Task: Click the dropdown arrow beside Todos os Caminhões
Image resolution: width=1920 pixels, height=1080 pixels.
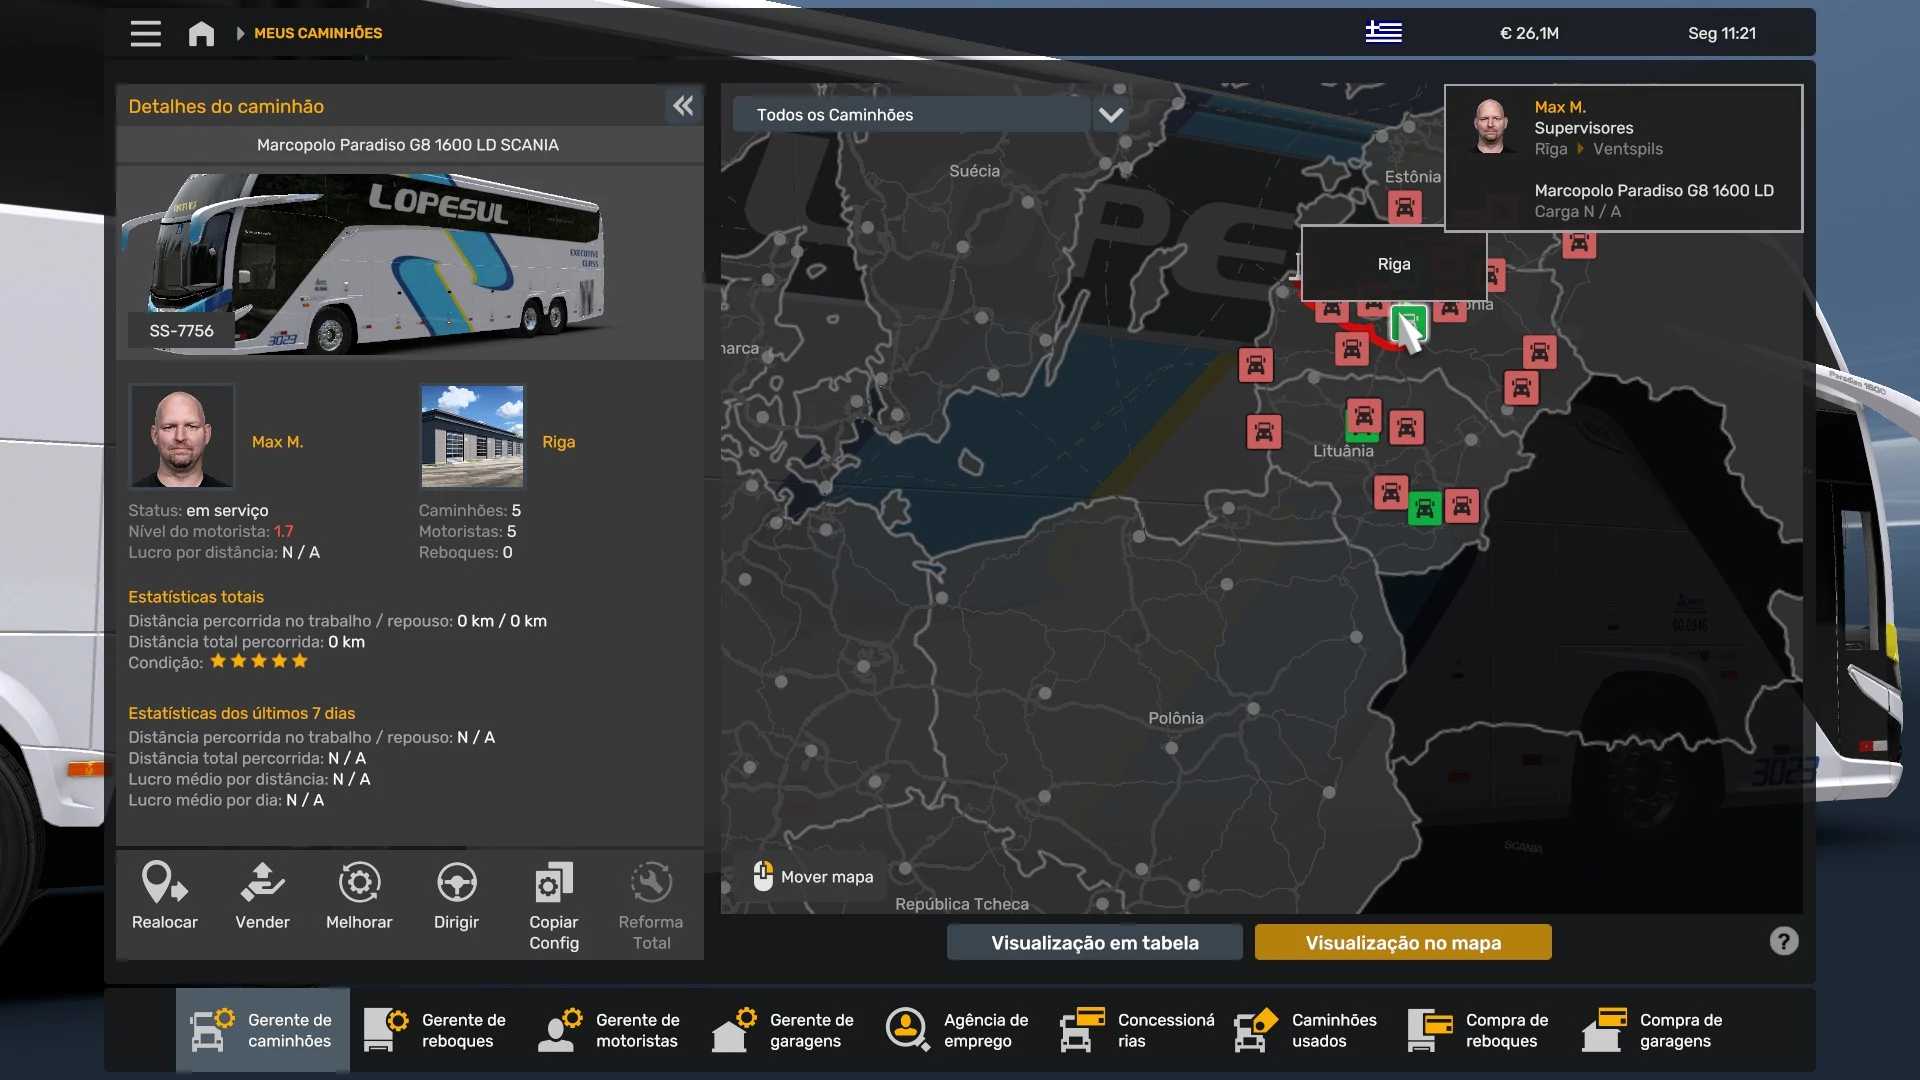Action: 1111,115
